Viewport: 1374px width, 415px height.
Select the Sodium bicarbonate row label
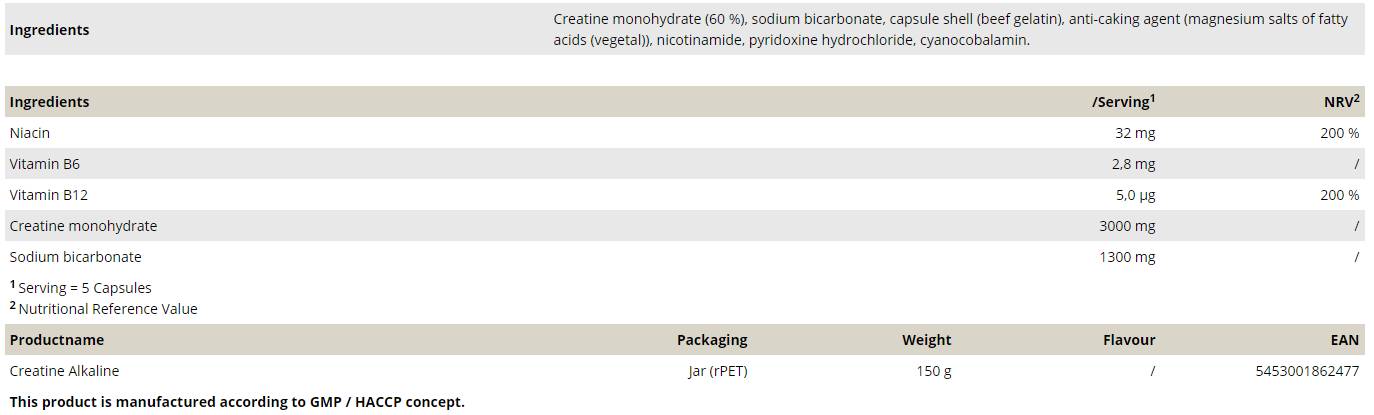tap(76, 257)
